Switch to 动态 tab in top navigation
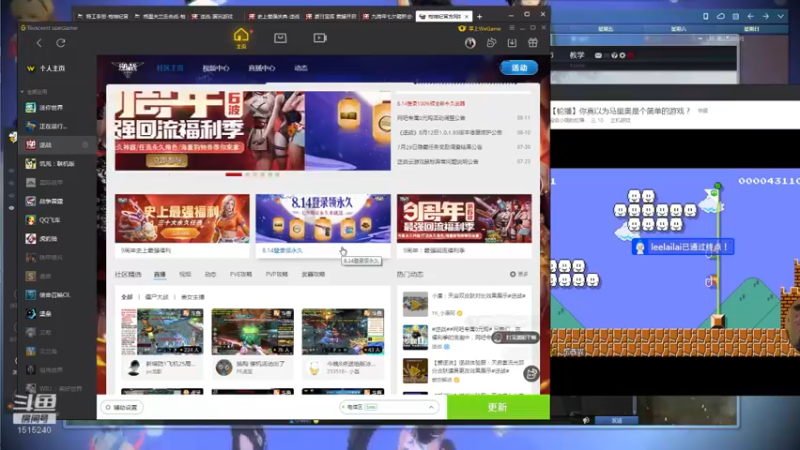Image resolution: width=800 pixels, height=450 pixels. pyautogui.click(x=301, y=68)
